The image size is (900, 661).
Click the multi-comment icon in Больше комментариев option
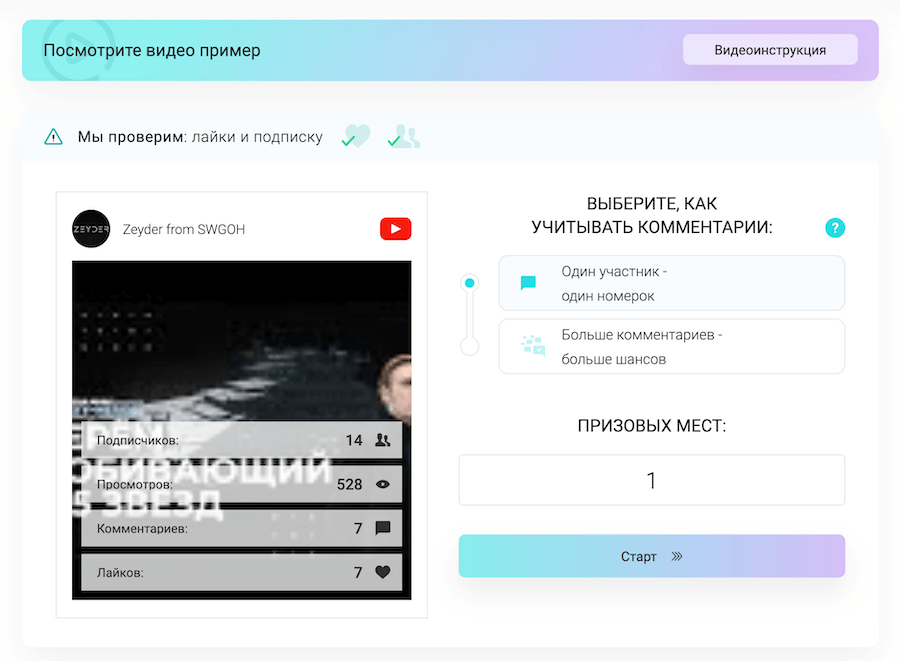(x=533, y=345)
